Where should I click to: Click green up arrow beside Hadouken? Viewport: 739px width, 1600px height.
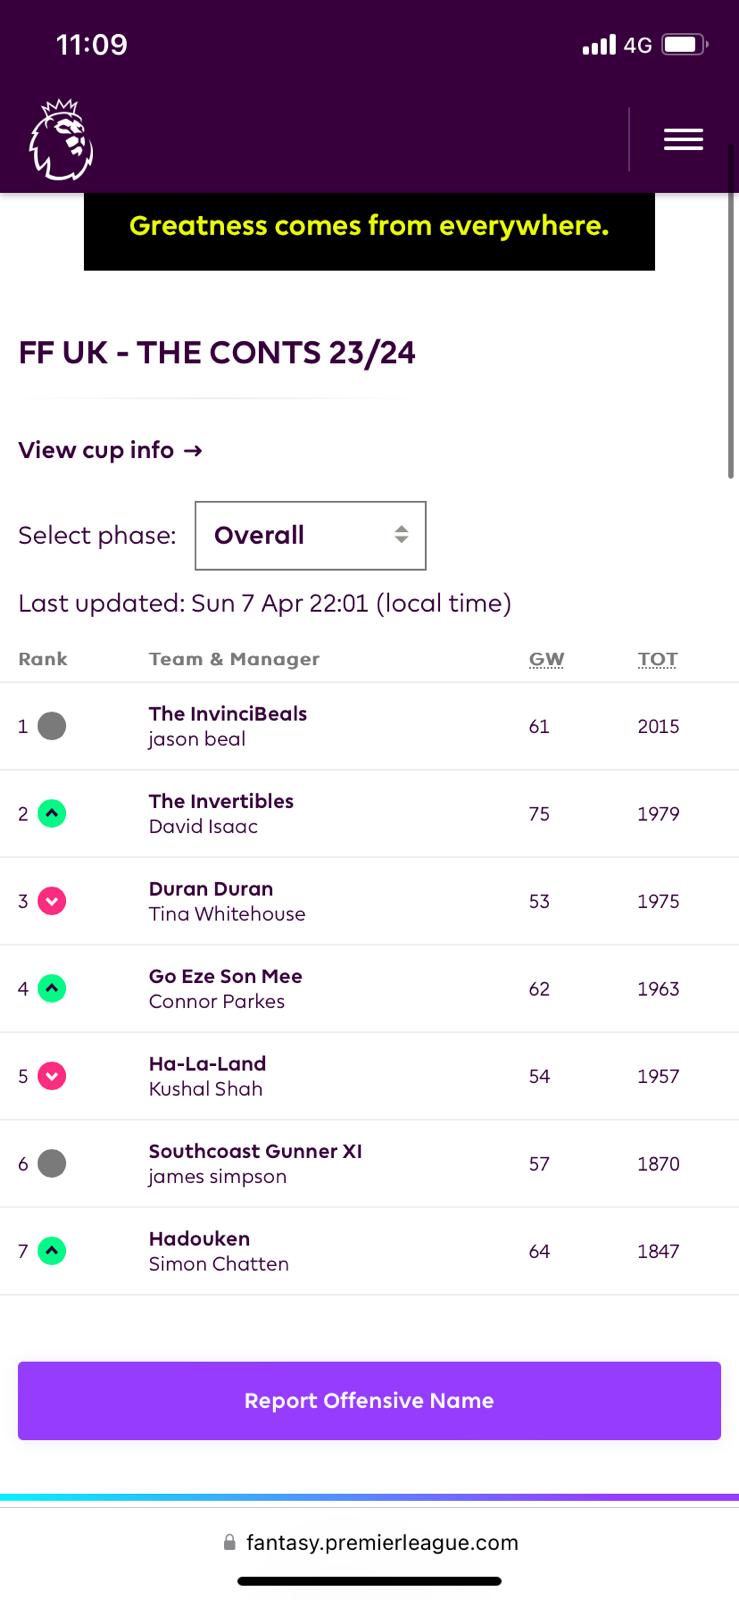pyautogui.click(x=52, y=1251)
